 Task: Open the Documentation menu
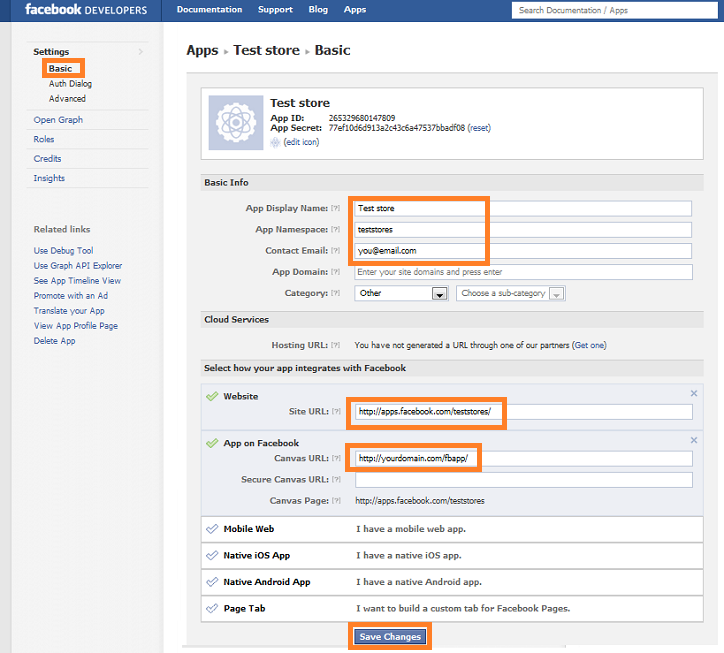point(209,10)
